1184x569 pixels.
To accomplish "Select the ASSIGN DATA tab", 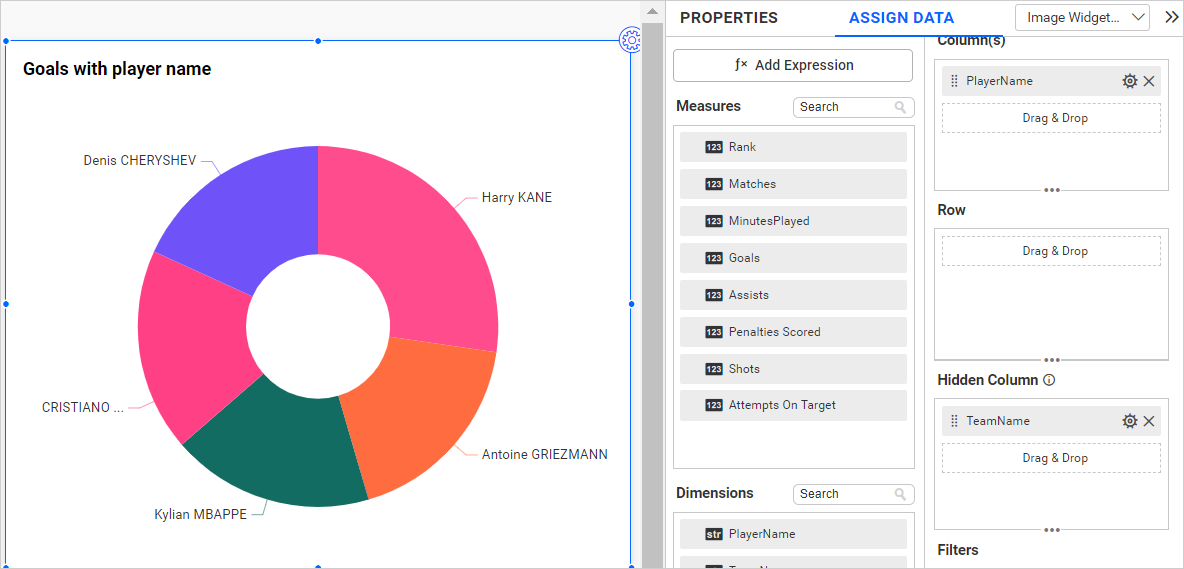I will click(901, 18).
